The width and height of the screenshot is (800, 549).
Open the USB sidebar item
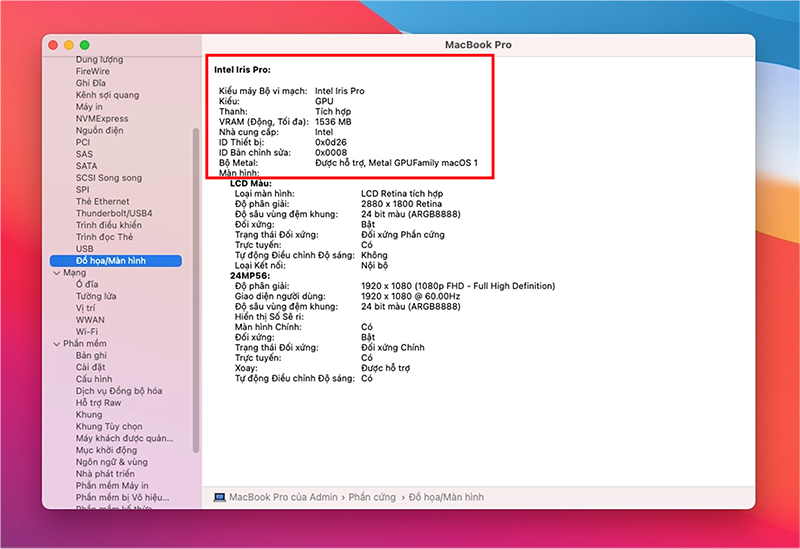85,249
